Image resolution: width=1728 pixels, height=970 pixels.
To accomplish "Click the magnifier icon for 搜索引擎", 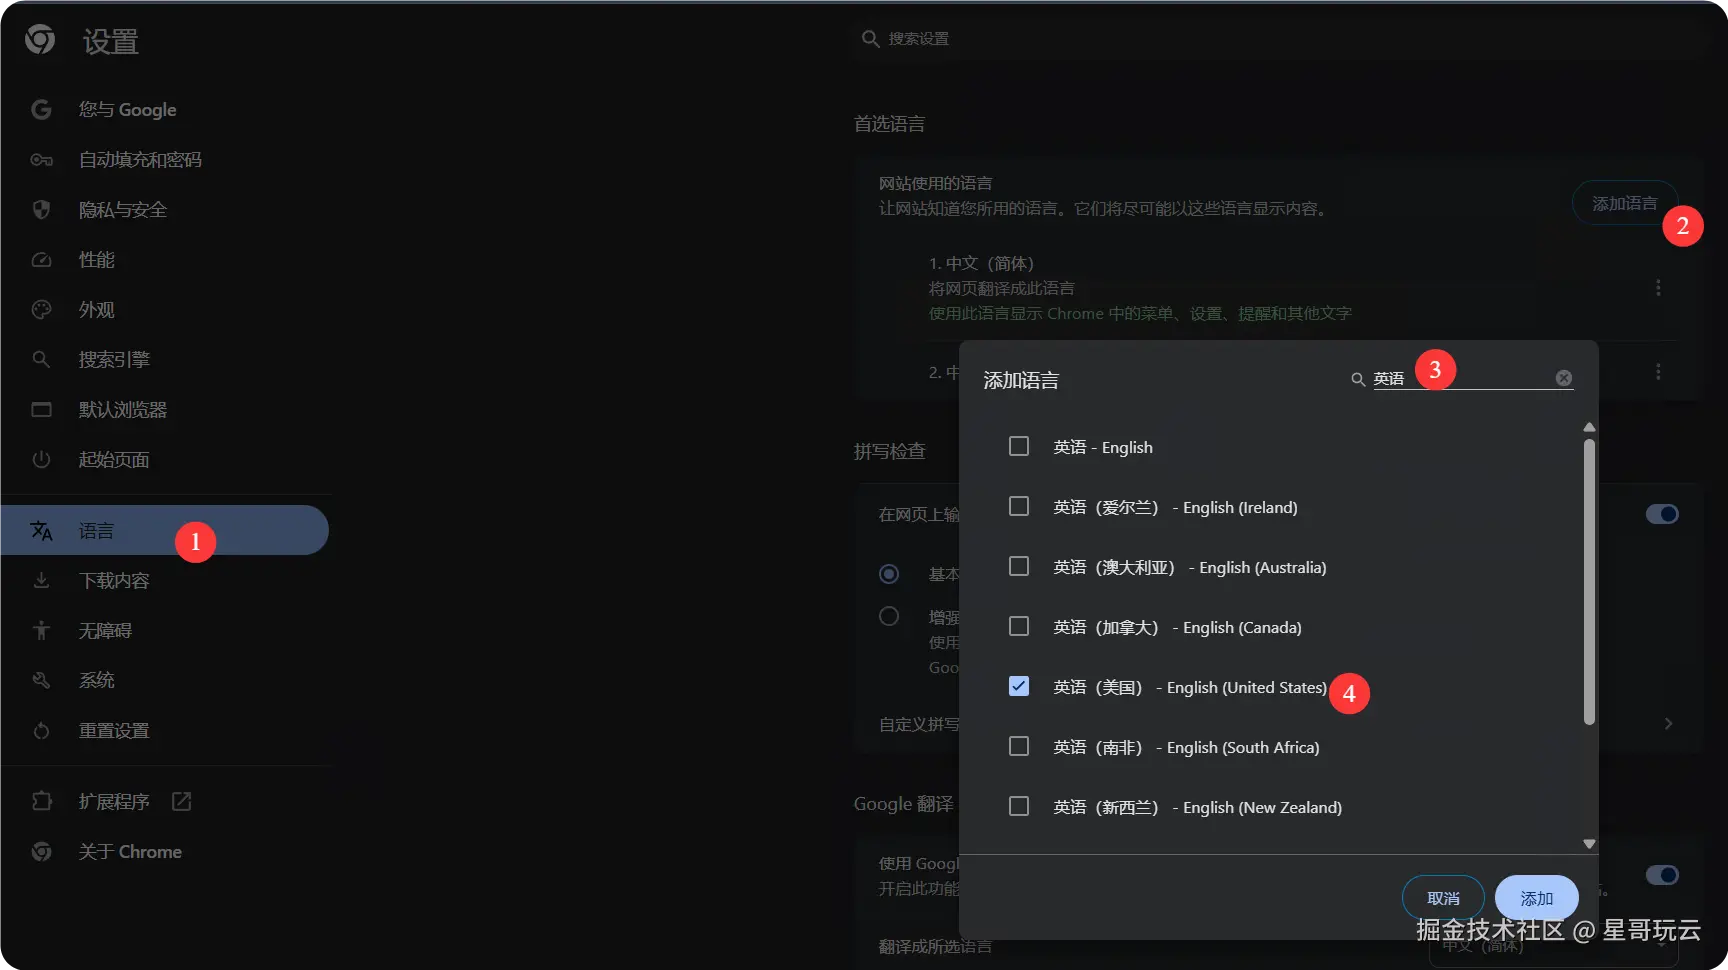I will (41, 359).
